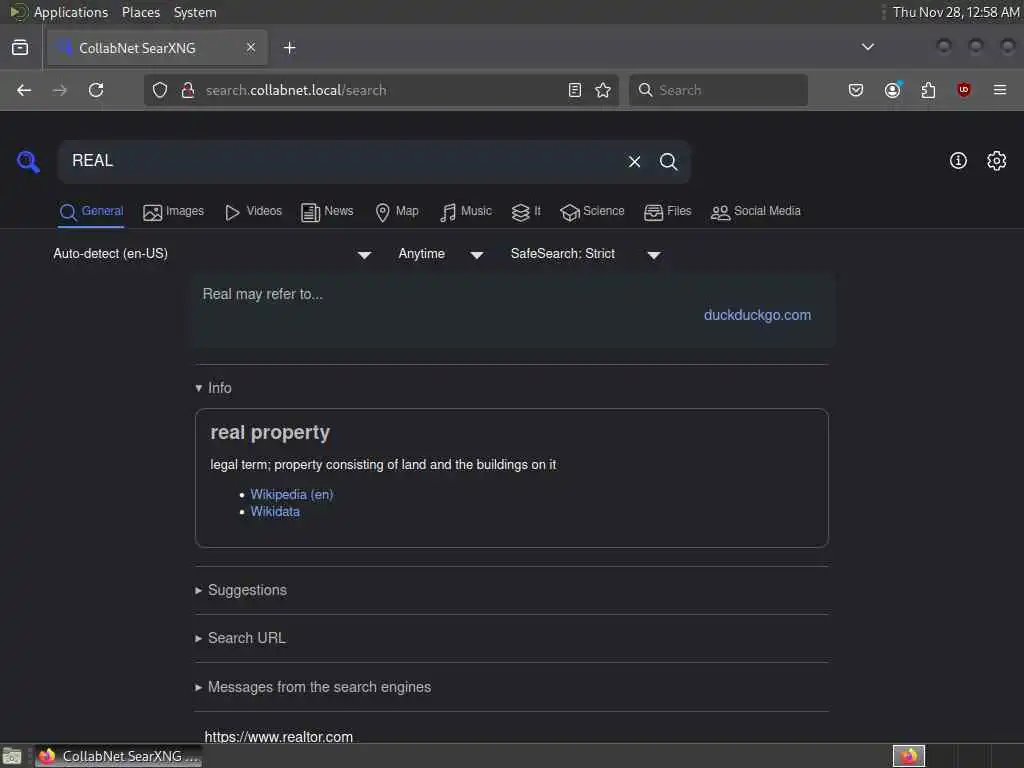The height and width of the screenshot is (768, 1024).
Task: Switch to Social Media category tab
Action: tap(756, 212)
